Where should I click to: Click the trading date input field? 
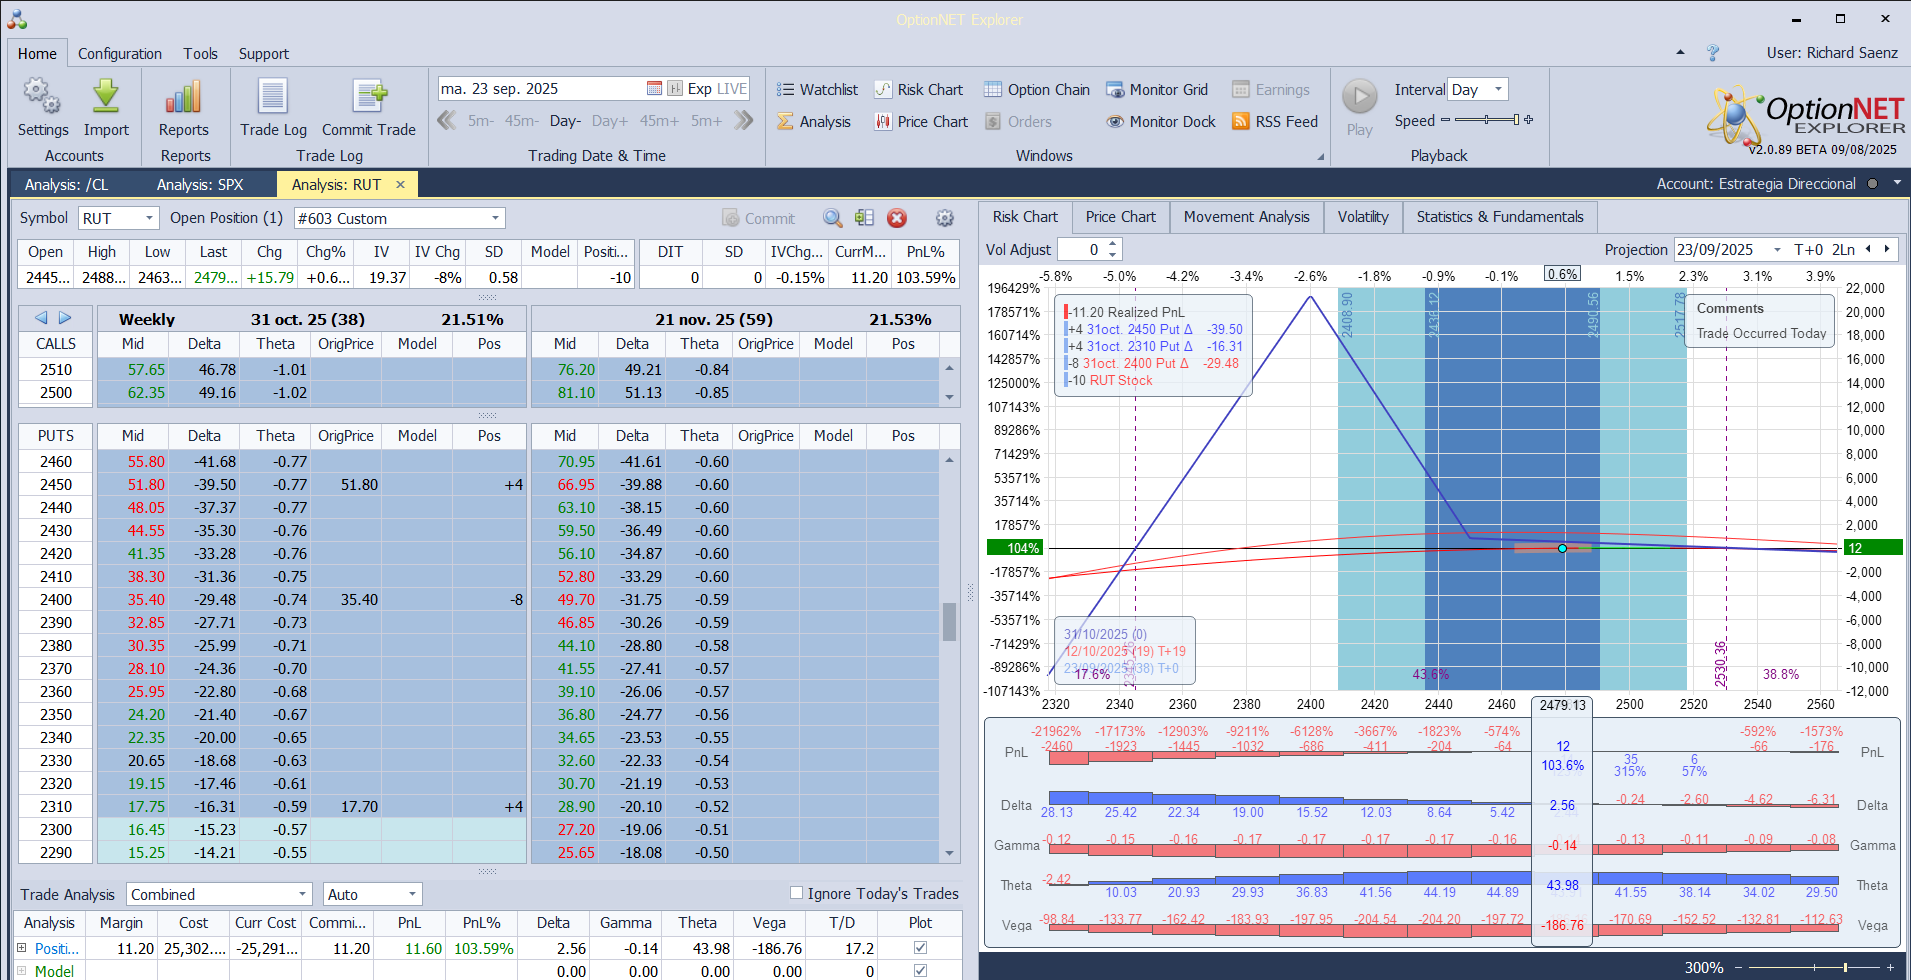point(541,89)
